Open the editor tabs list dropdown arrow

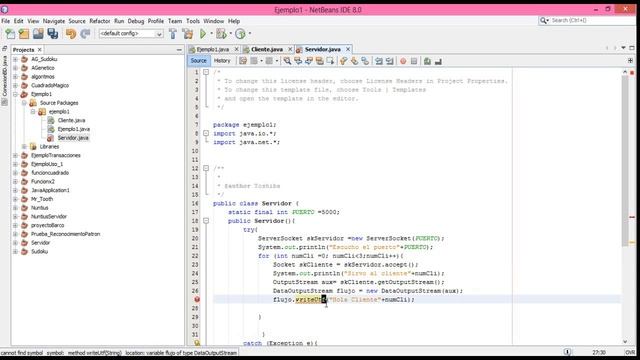click(x=623, y=48)
